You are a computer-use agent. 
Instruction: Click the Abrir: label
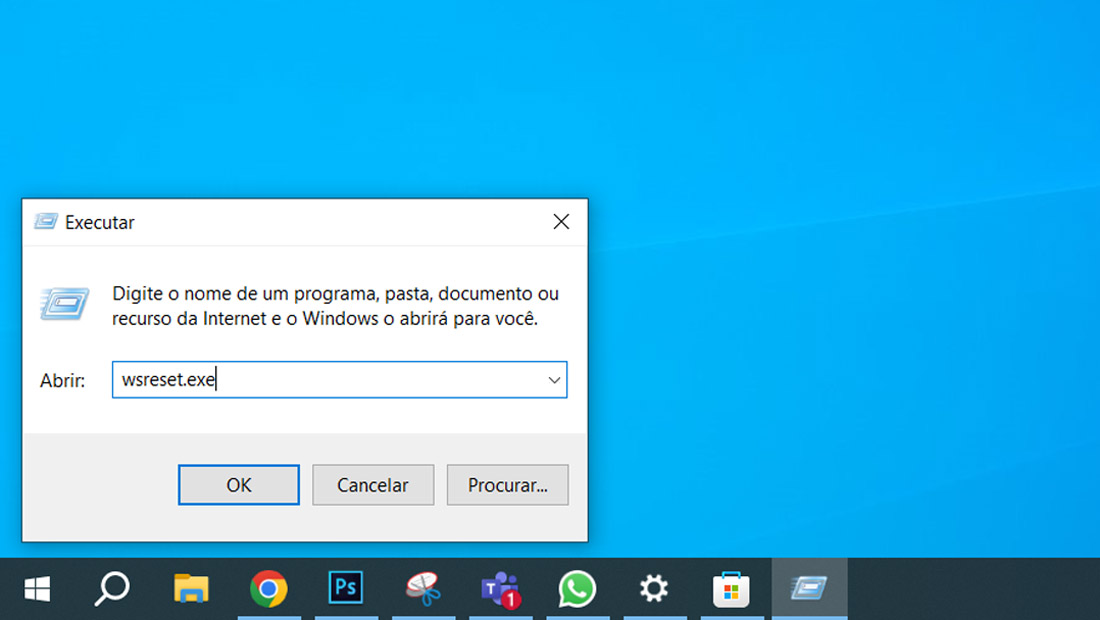(x=62, y=380)
